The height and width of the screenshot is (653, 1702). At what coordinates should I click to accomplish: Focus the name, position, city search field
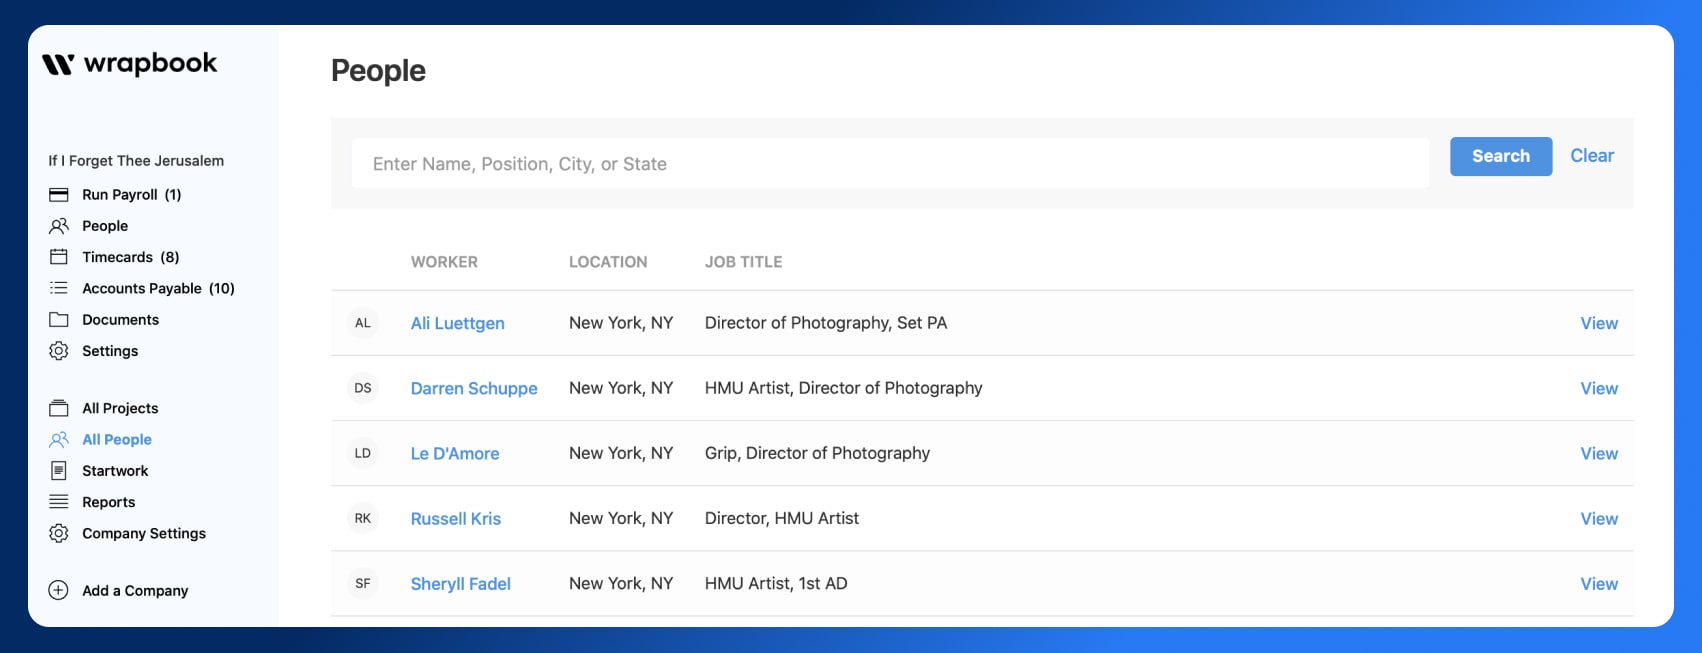point(889,164)
